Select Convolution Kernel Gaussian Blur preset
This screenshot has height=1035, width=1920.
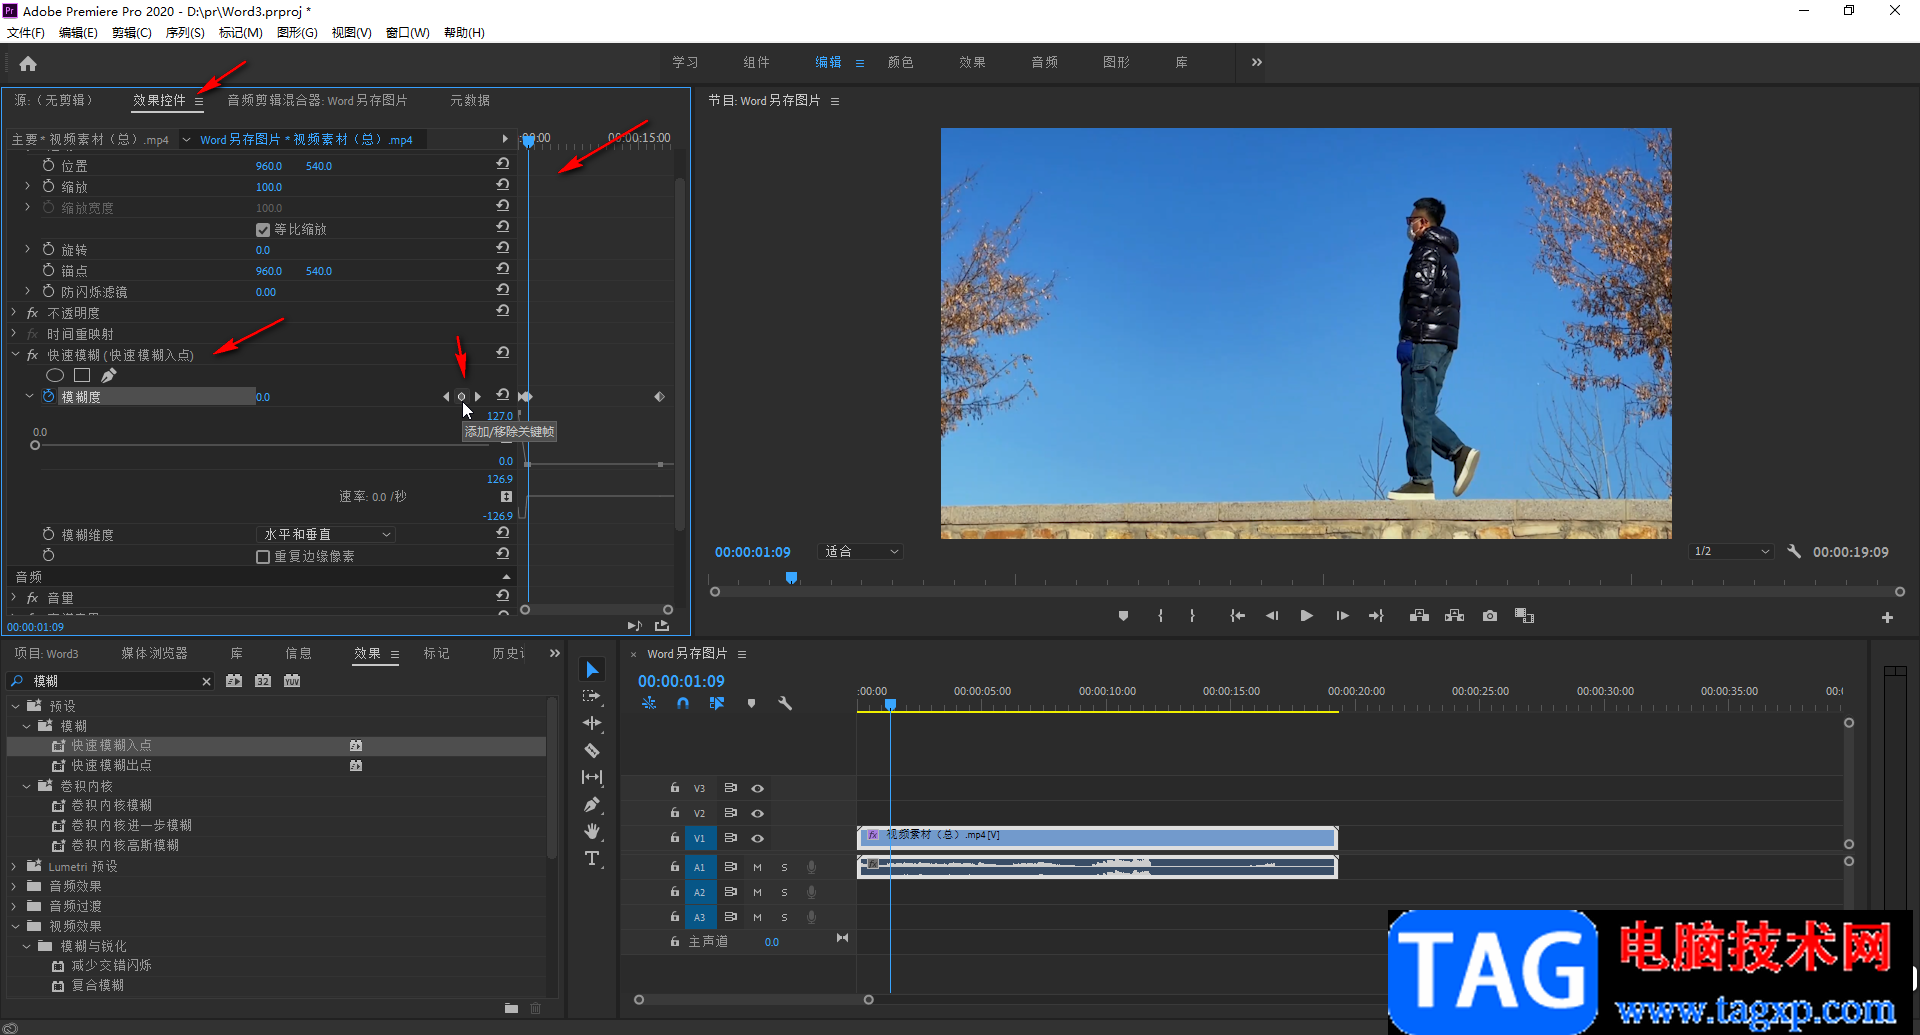125,845
